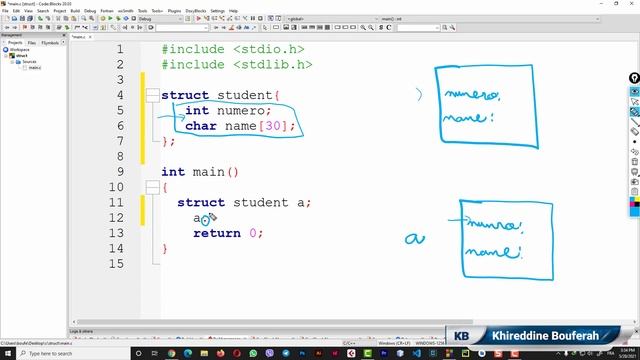Switch to the Files tab
This screenshot has width=640, height=360.
coord(32,42)
